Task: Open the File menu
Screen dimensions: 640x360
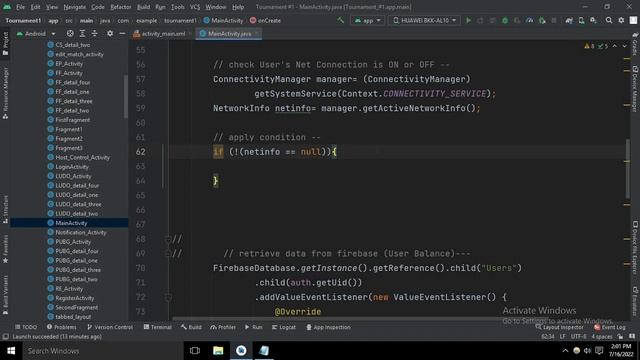Action: pyautogui.click(x=20, y=7)
